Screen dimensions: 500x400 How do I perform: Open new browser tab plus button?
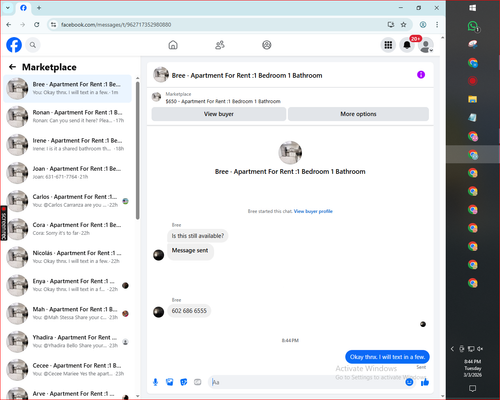coord(39,8)
